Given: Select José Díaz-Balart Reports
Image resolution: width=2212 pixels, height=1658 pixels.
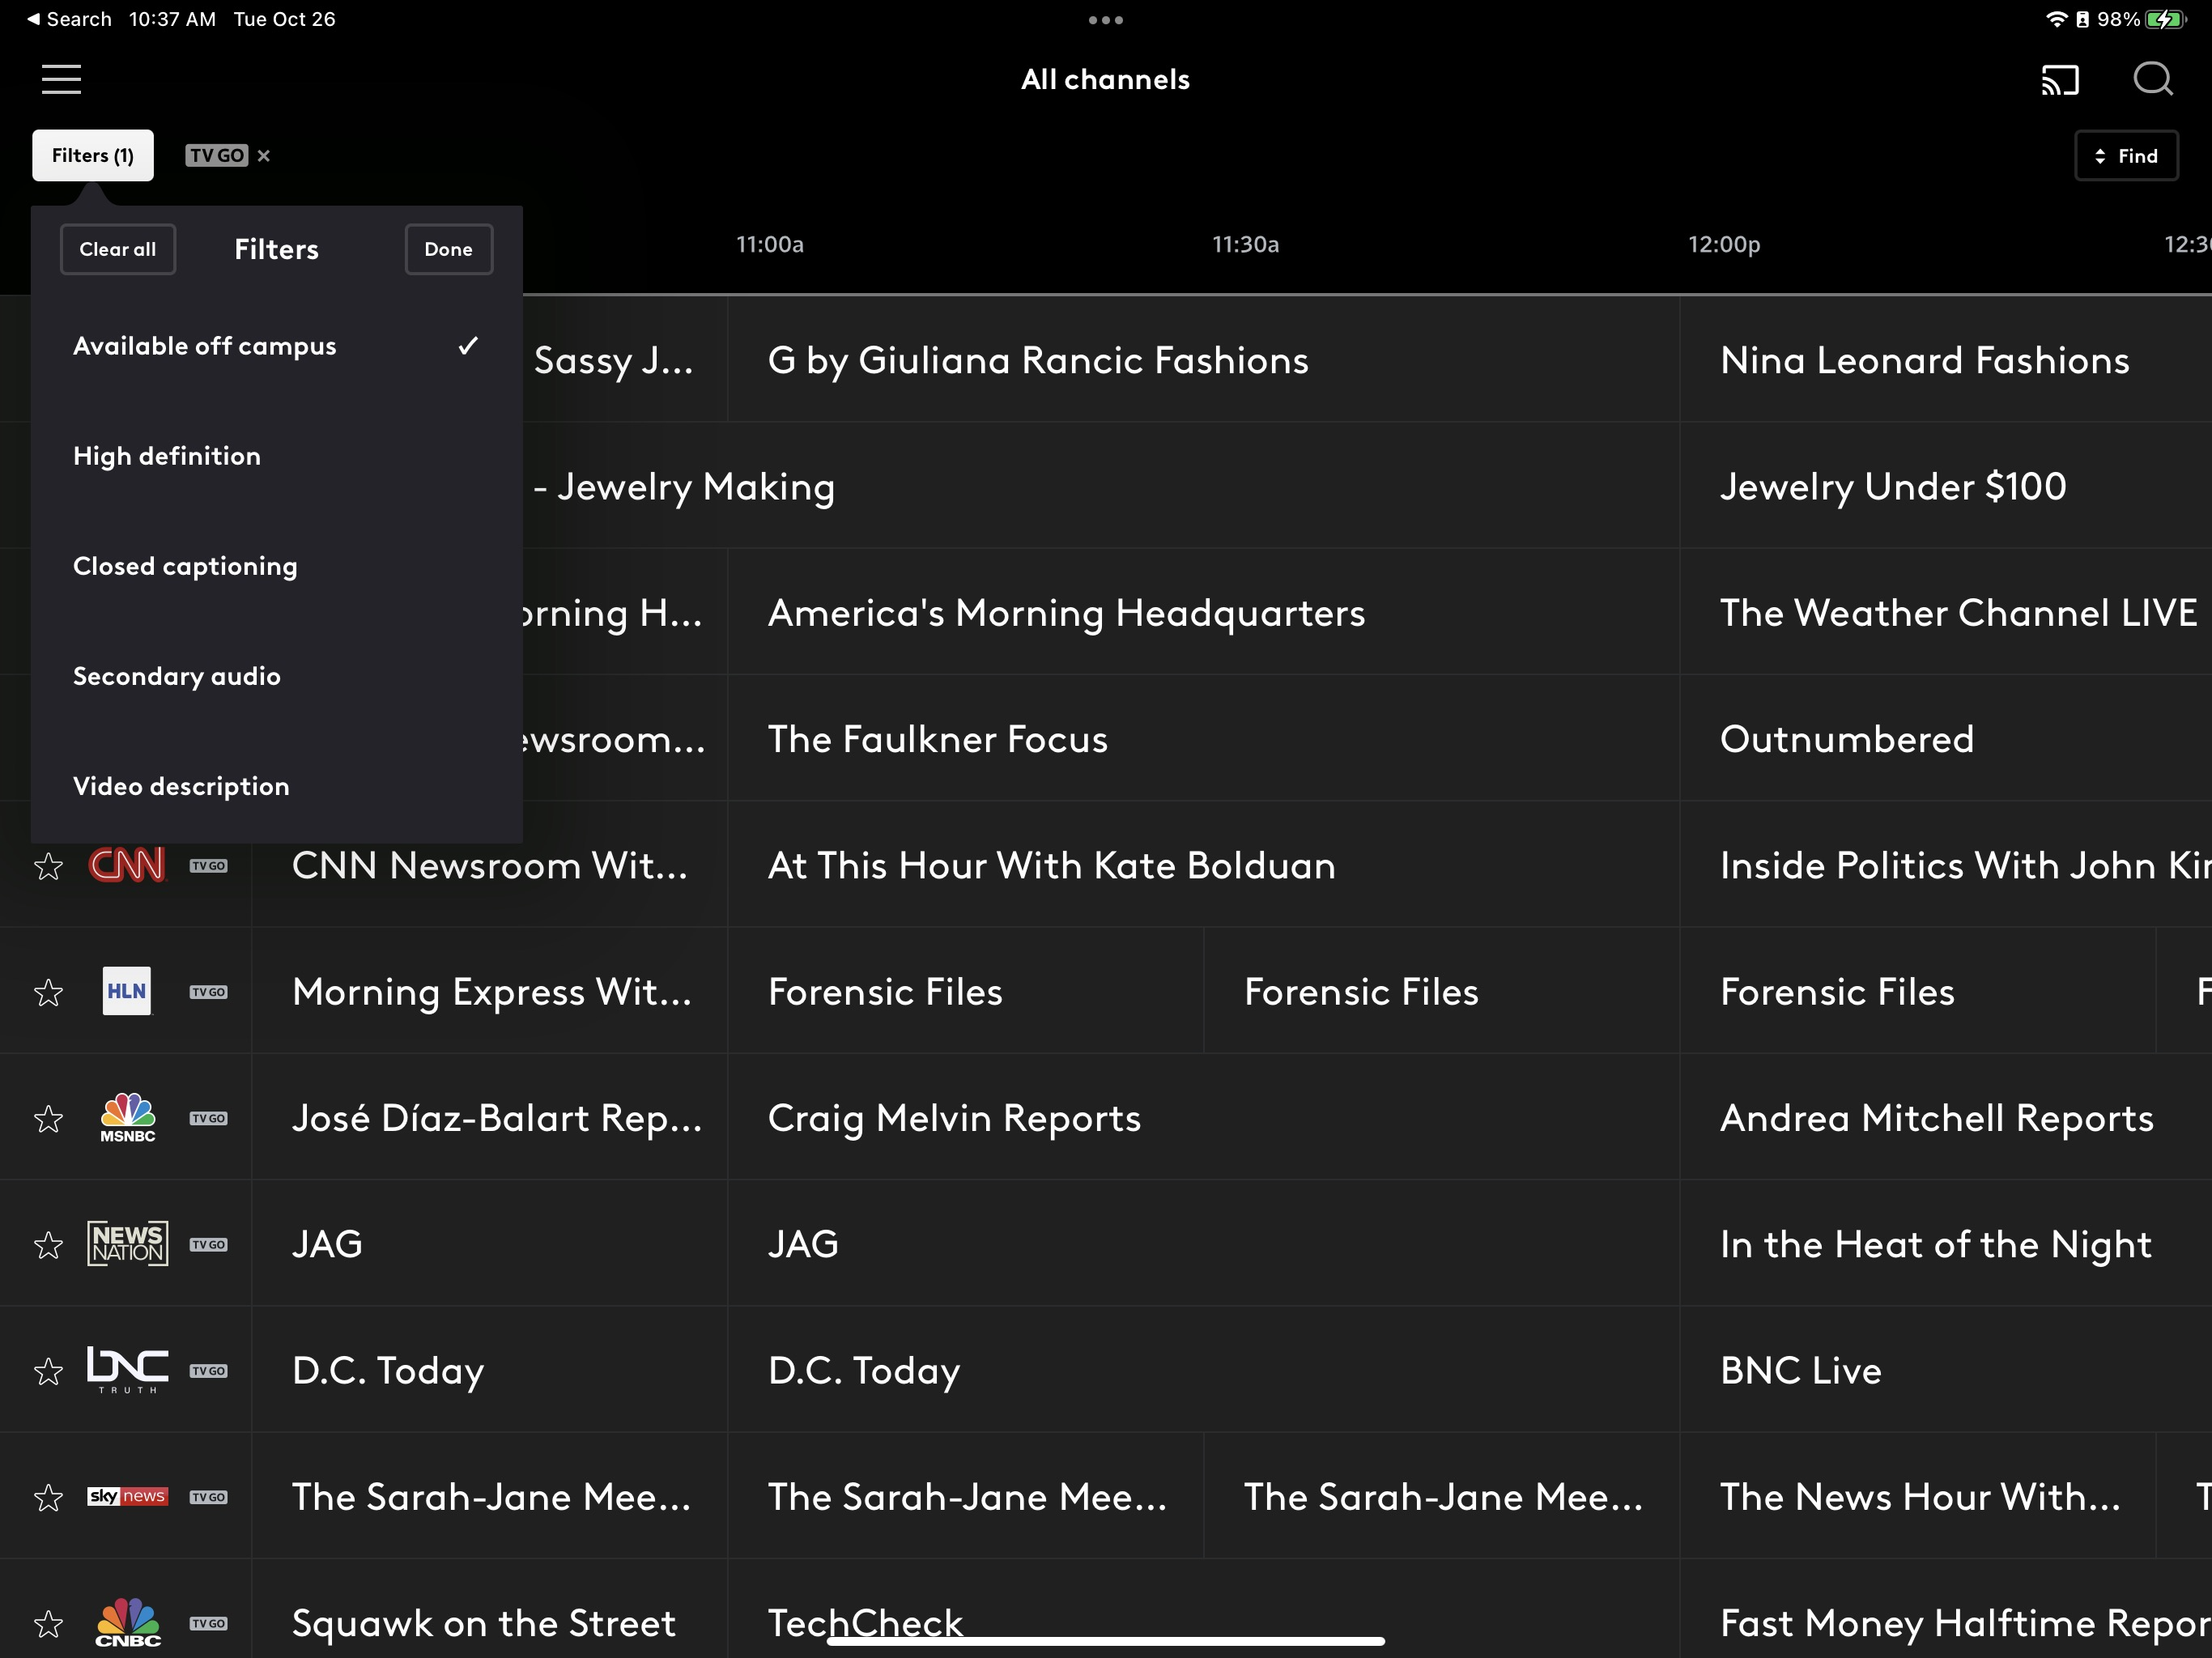Looking at the screenshot, I should pyautogui.click(x=489, y=1118).
